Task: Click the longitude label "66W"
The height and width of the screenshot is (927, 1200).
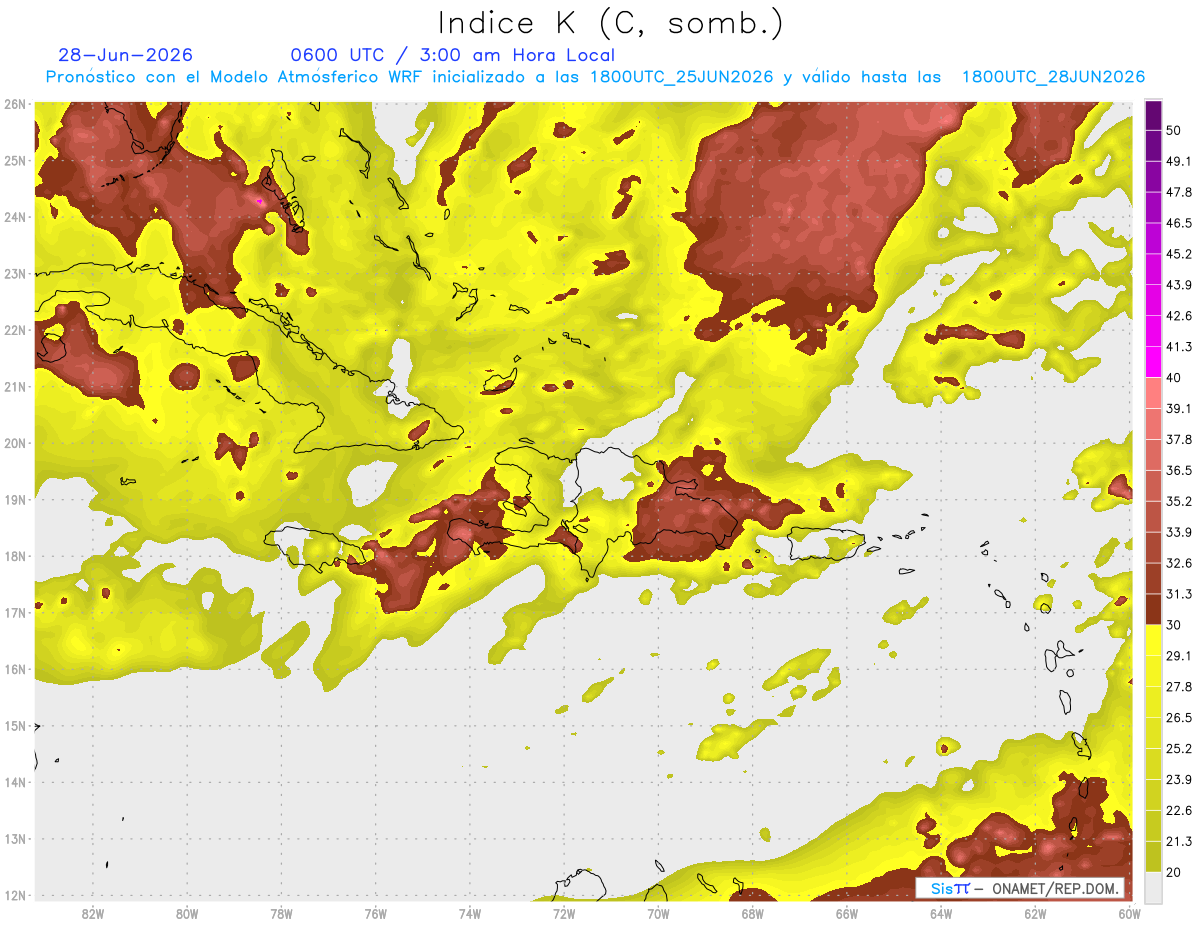Action: pyautogui.click(x=847, y=914)
